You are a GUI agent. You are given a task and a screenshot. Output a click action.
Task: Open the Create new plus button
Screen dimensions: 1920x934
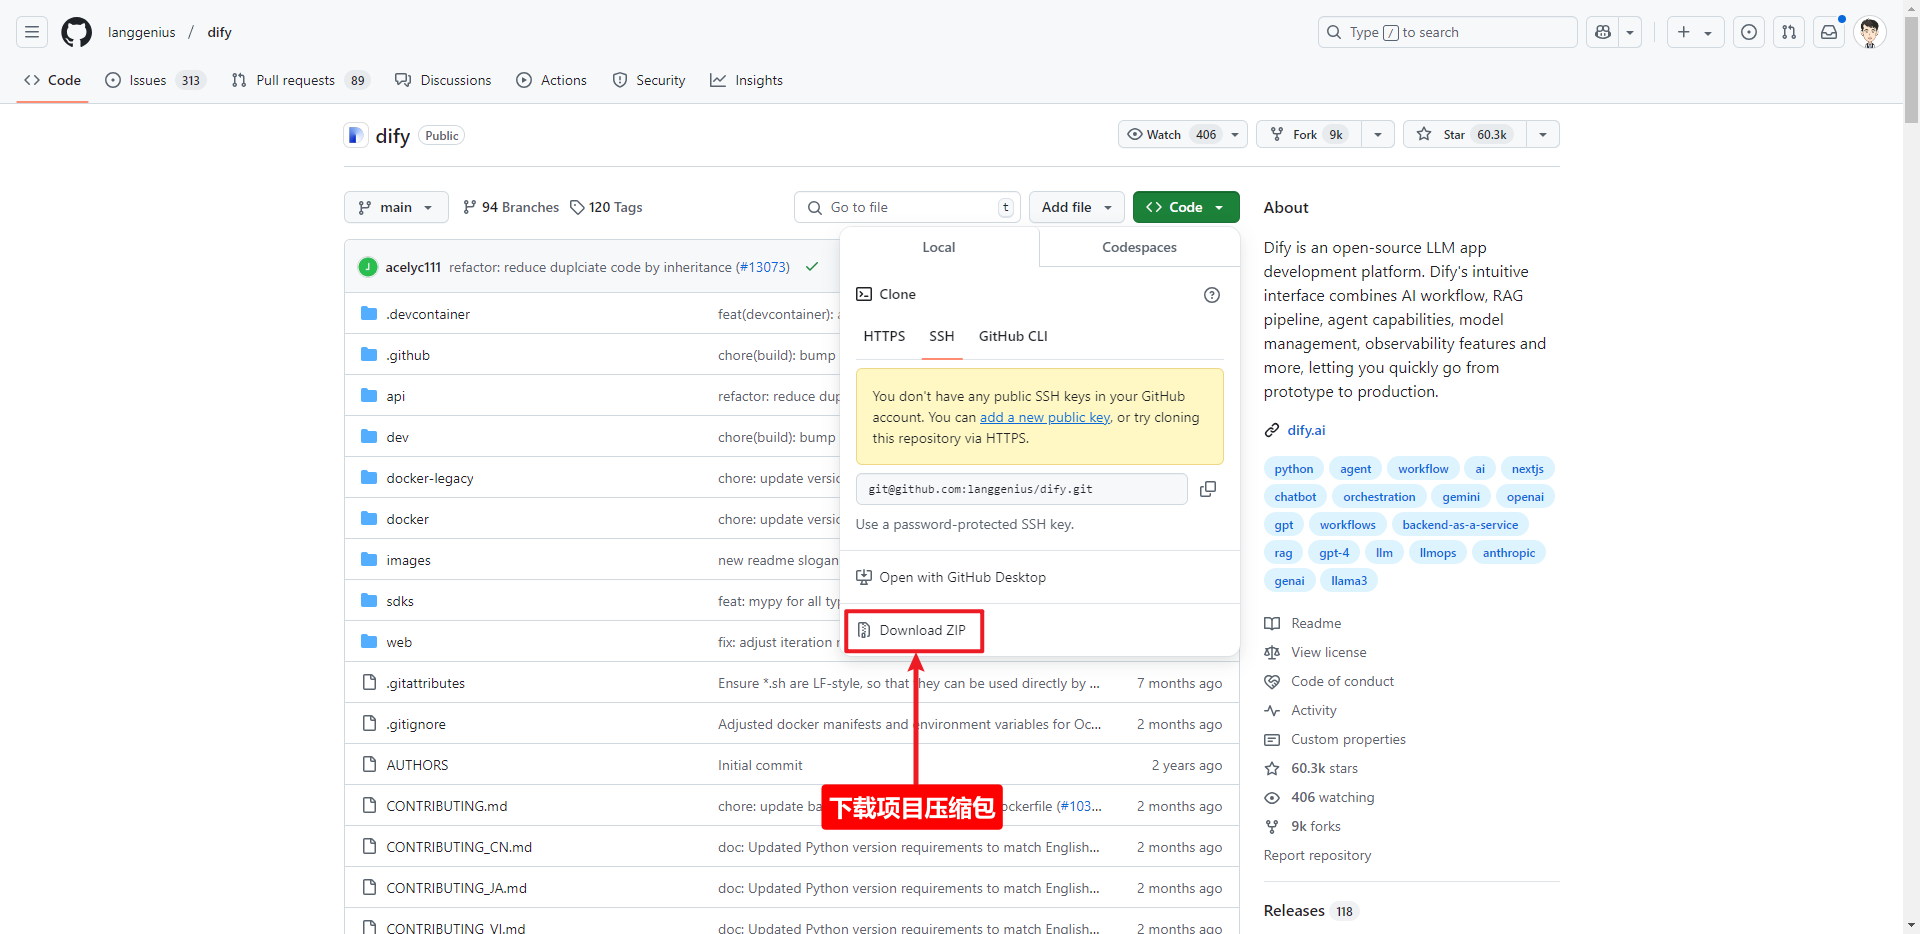(1694, 32)
